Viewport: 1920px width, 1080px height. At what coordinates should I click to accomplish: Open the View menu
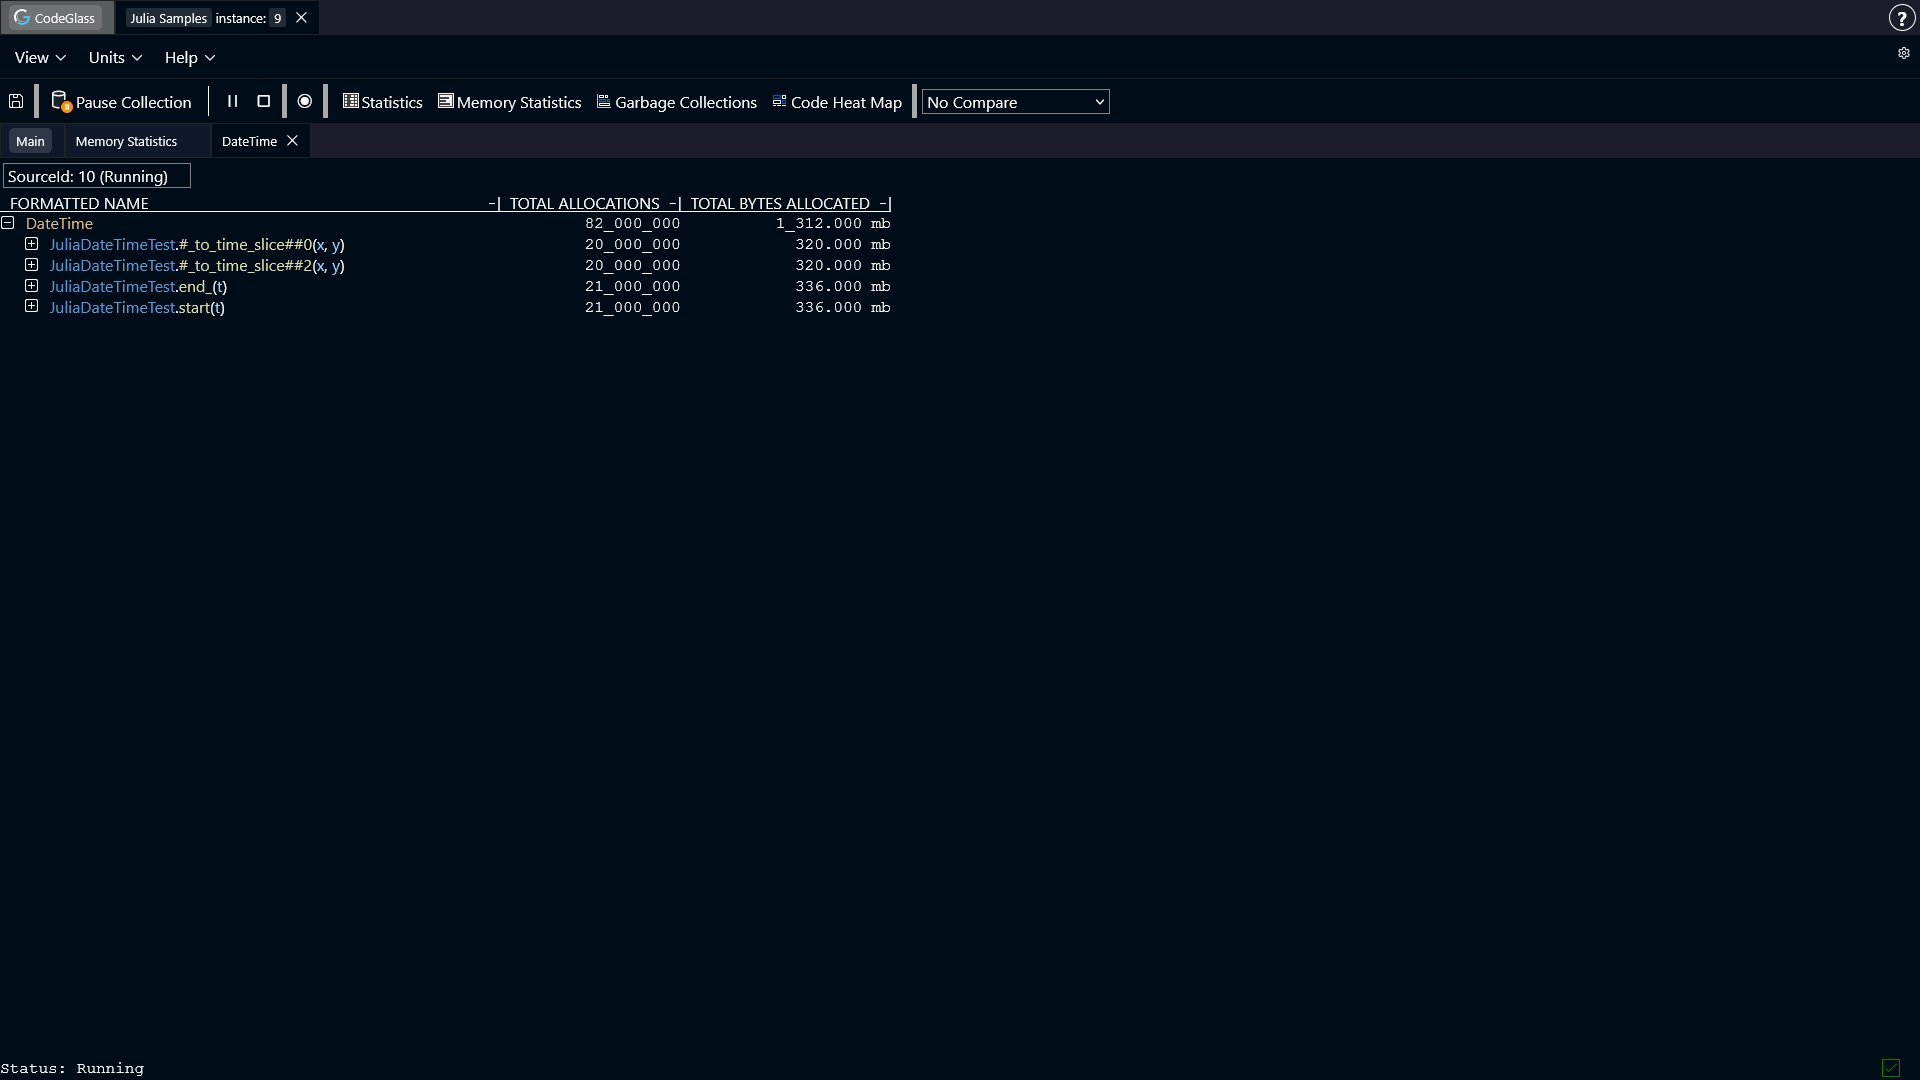(40, 58)
